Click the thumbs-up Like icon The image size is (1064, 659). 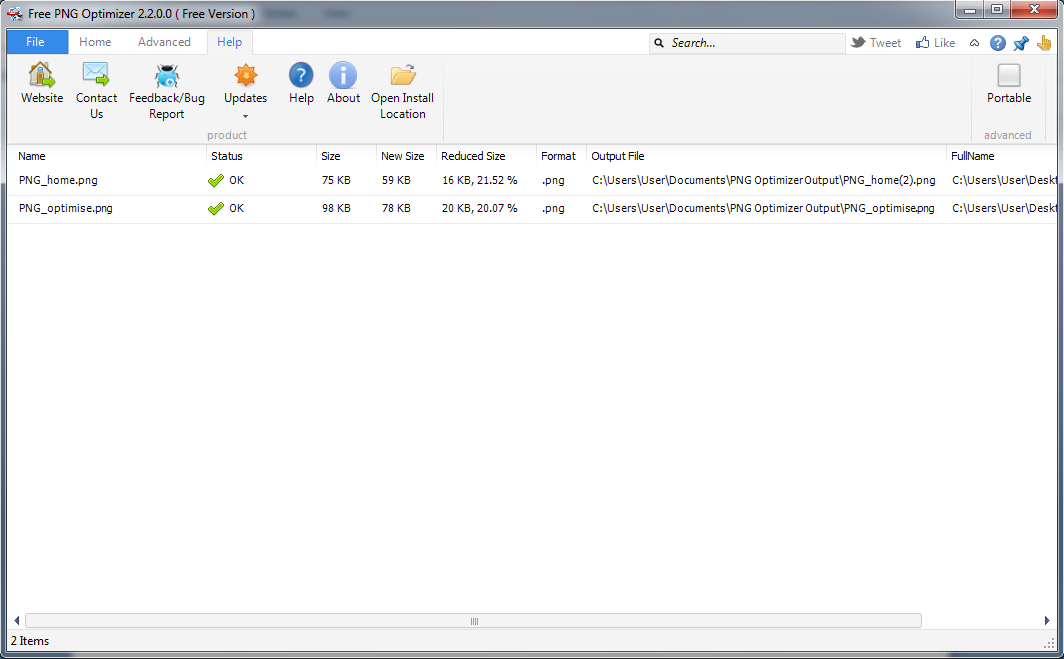pyautogui.click(x=922, y=43)
